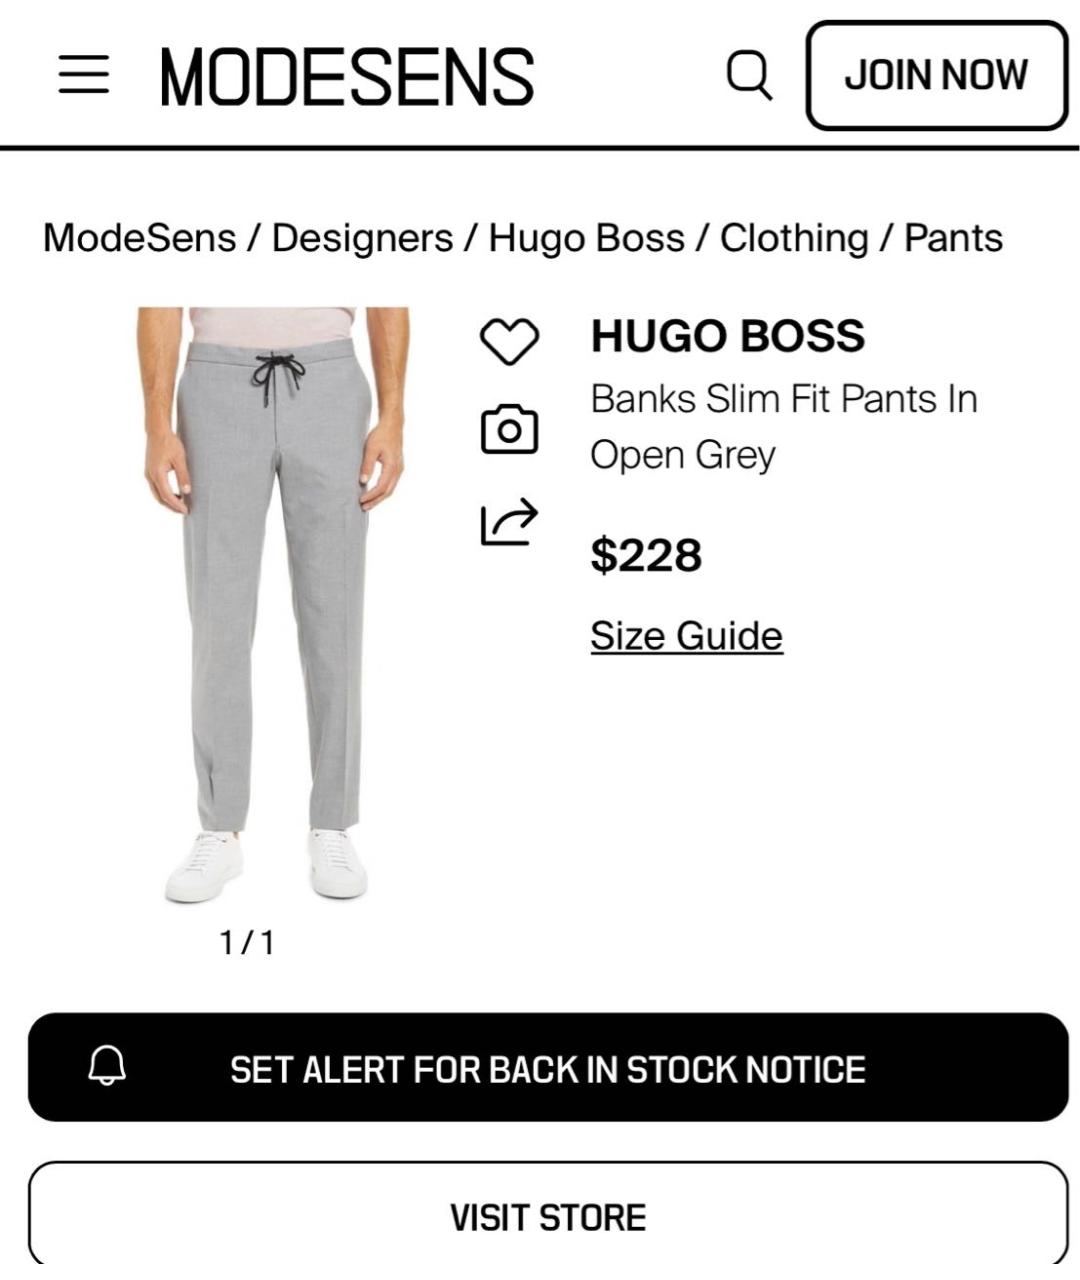This screenshot has width=1080, height=1280.
Task: Click the $228 price
Action: [x=646, y=555]
